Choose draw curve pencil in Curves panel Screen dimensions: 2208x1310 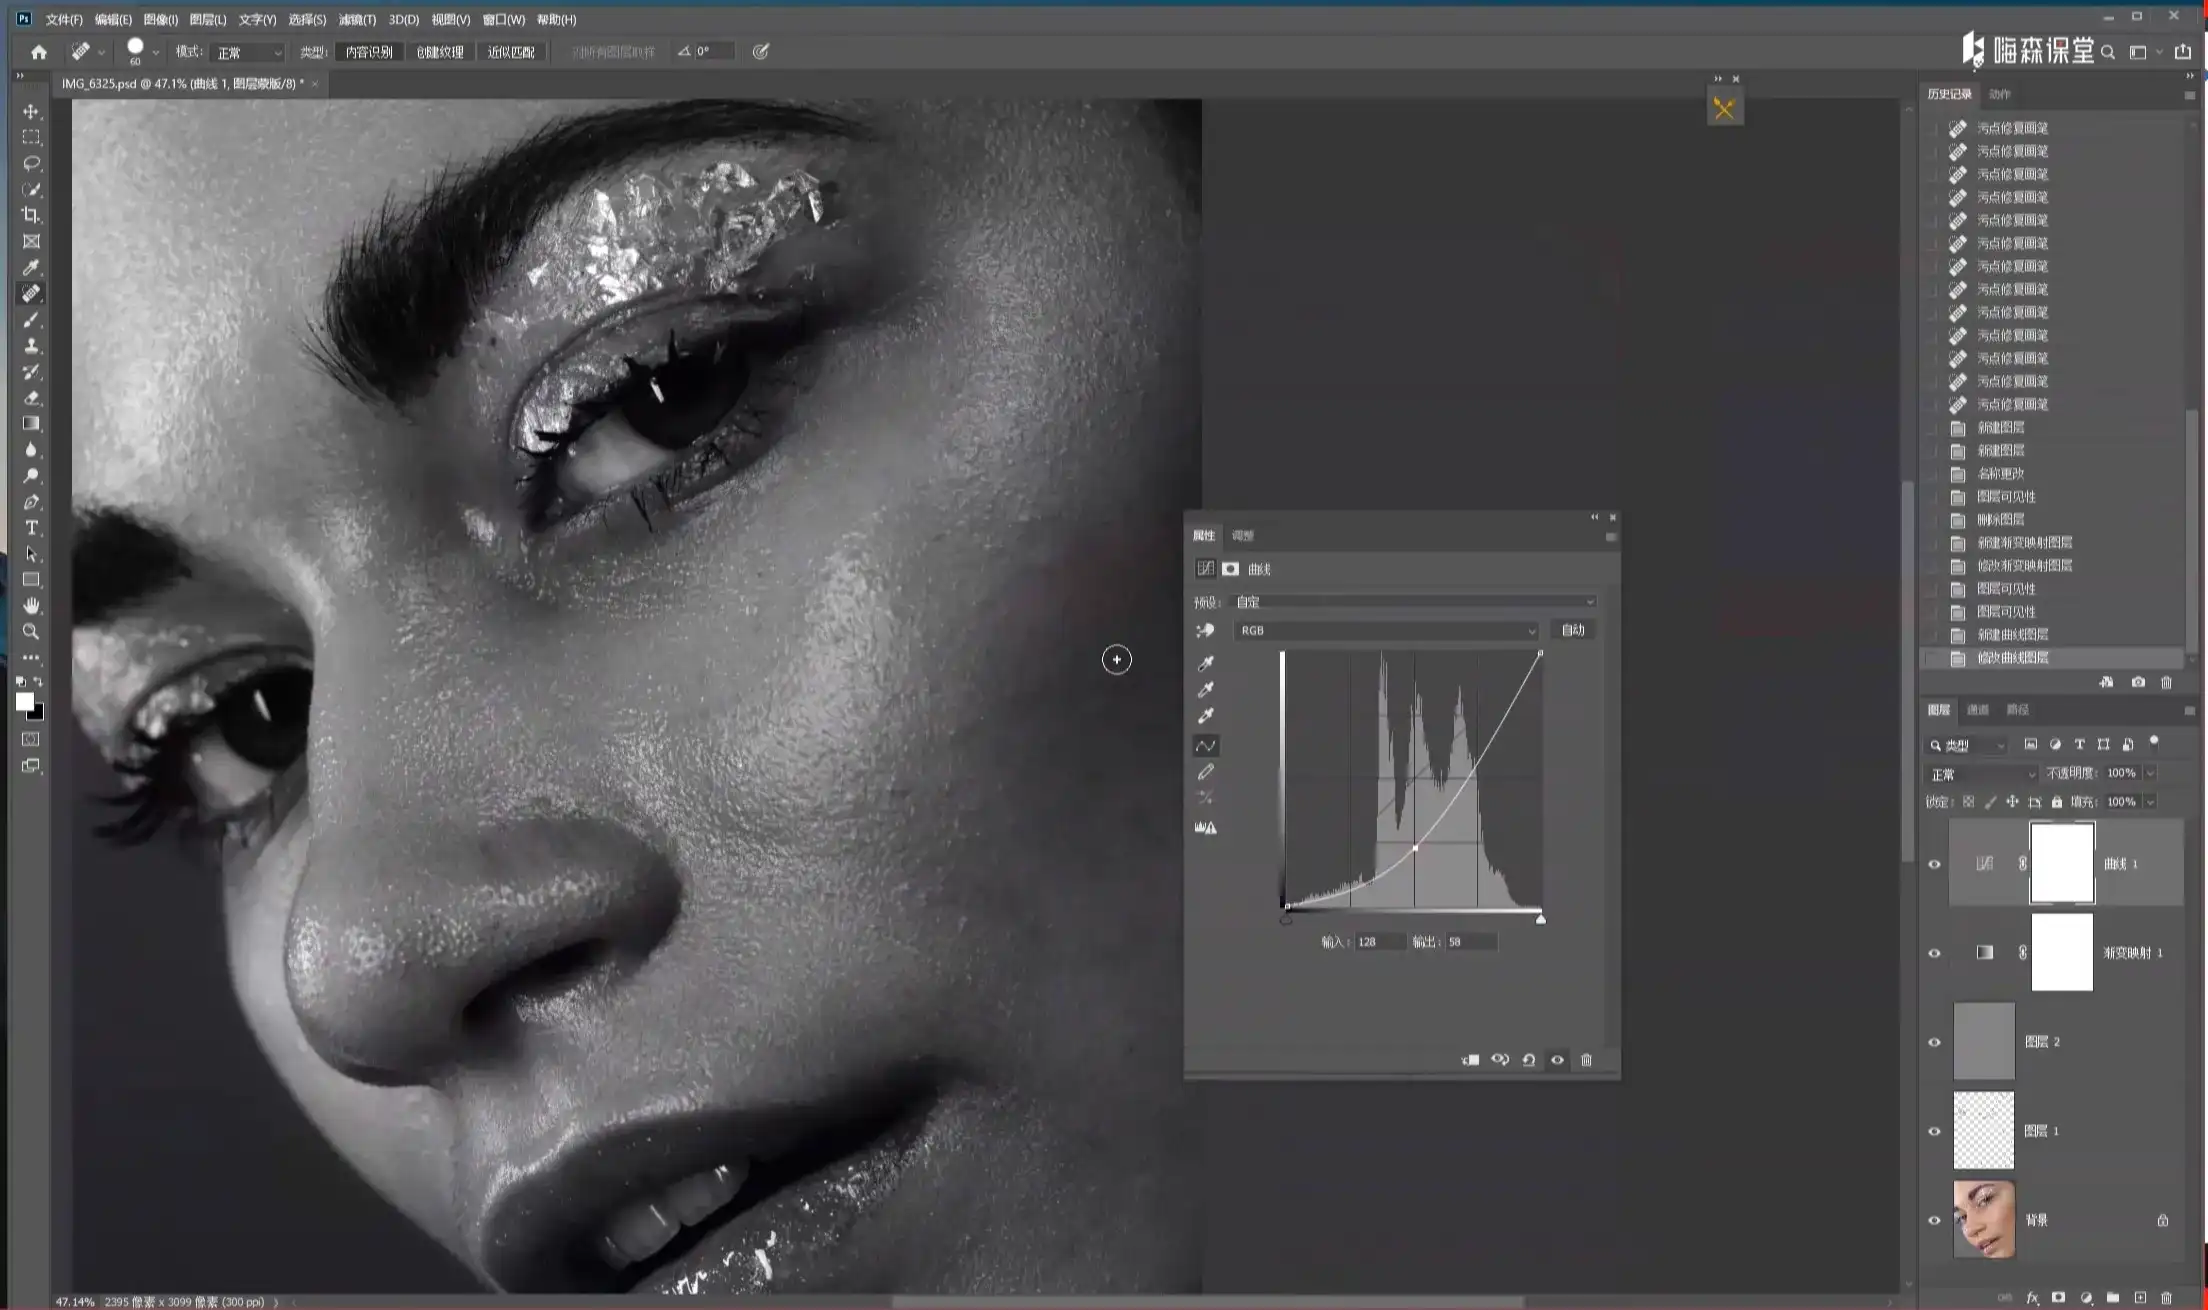[1206, 772]
